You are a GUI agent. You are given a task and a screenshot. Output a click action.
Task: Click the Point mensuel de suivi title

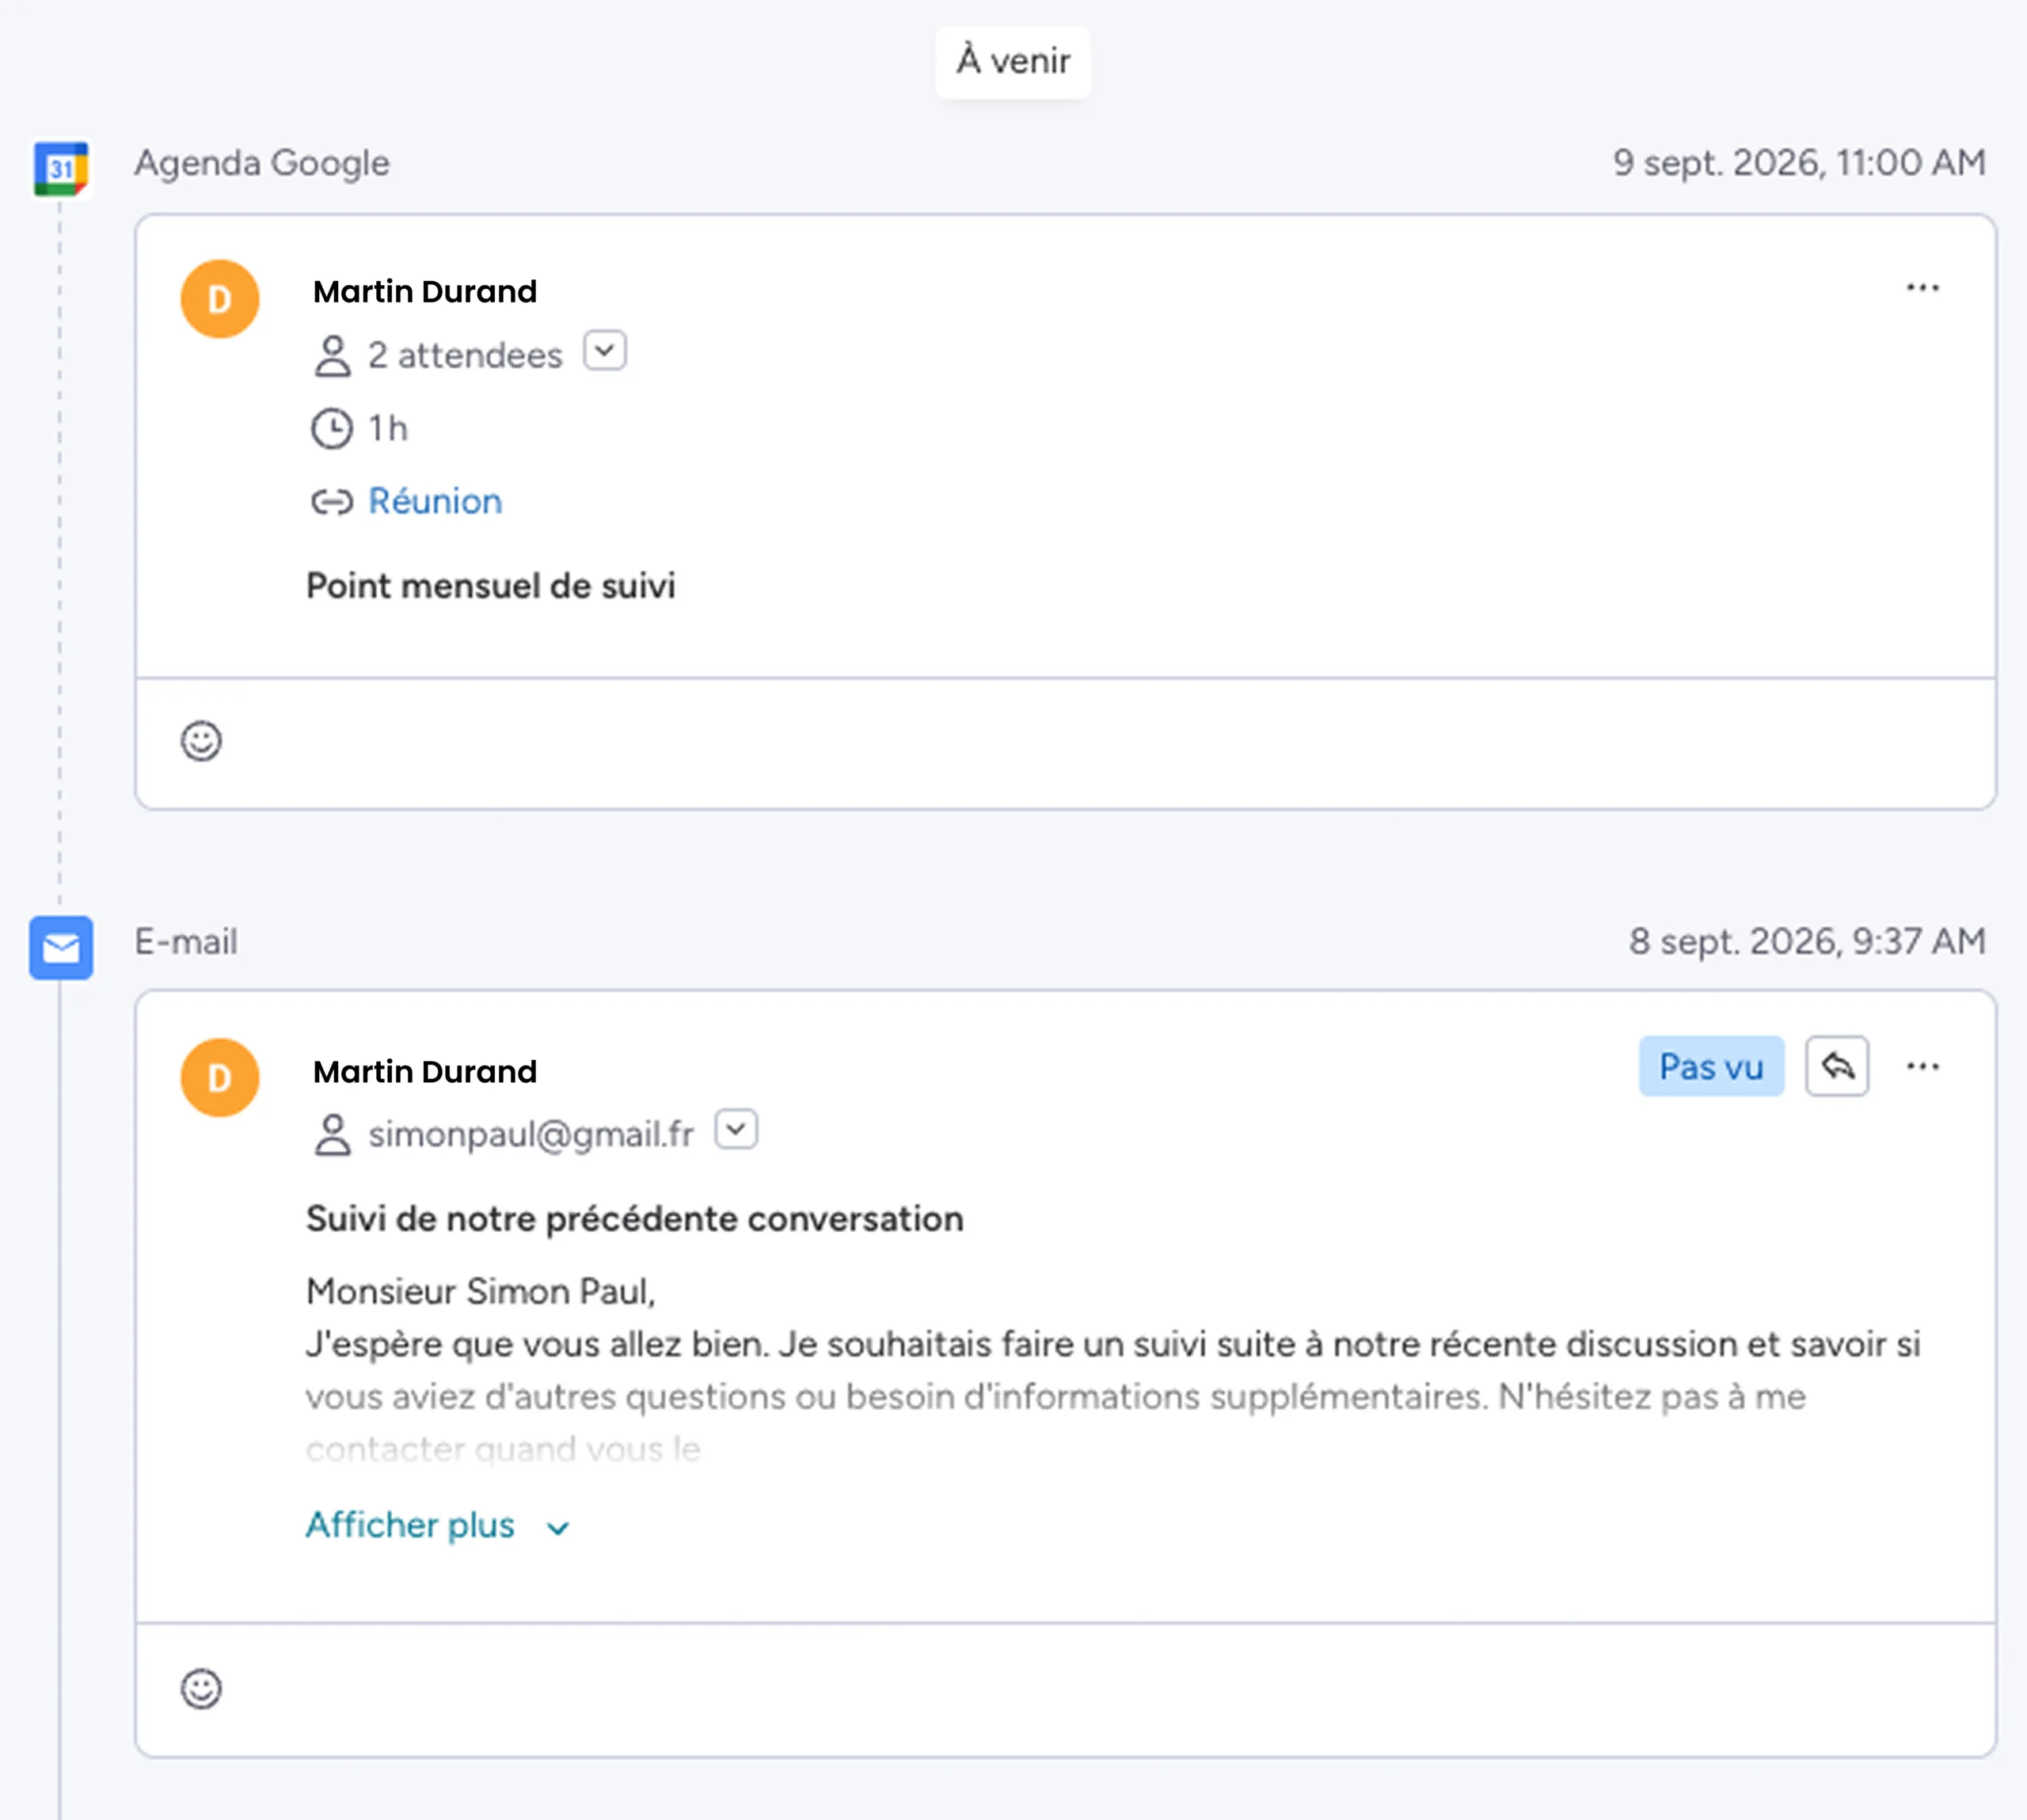pyautogui.click(x=490, y=586)
